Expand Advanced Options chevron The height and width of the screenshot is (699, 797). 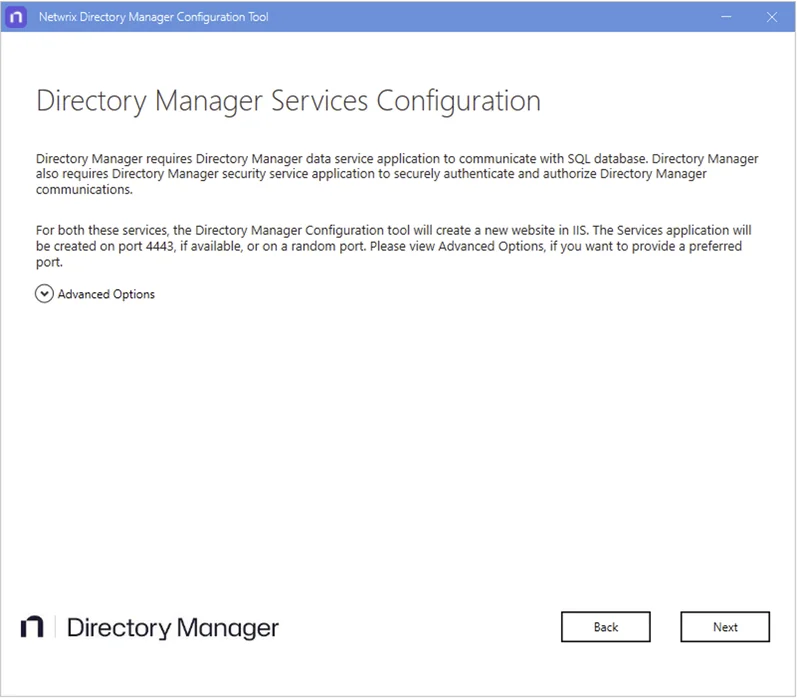[44, 294]
